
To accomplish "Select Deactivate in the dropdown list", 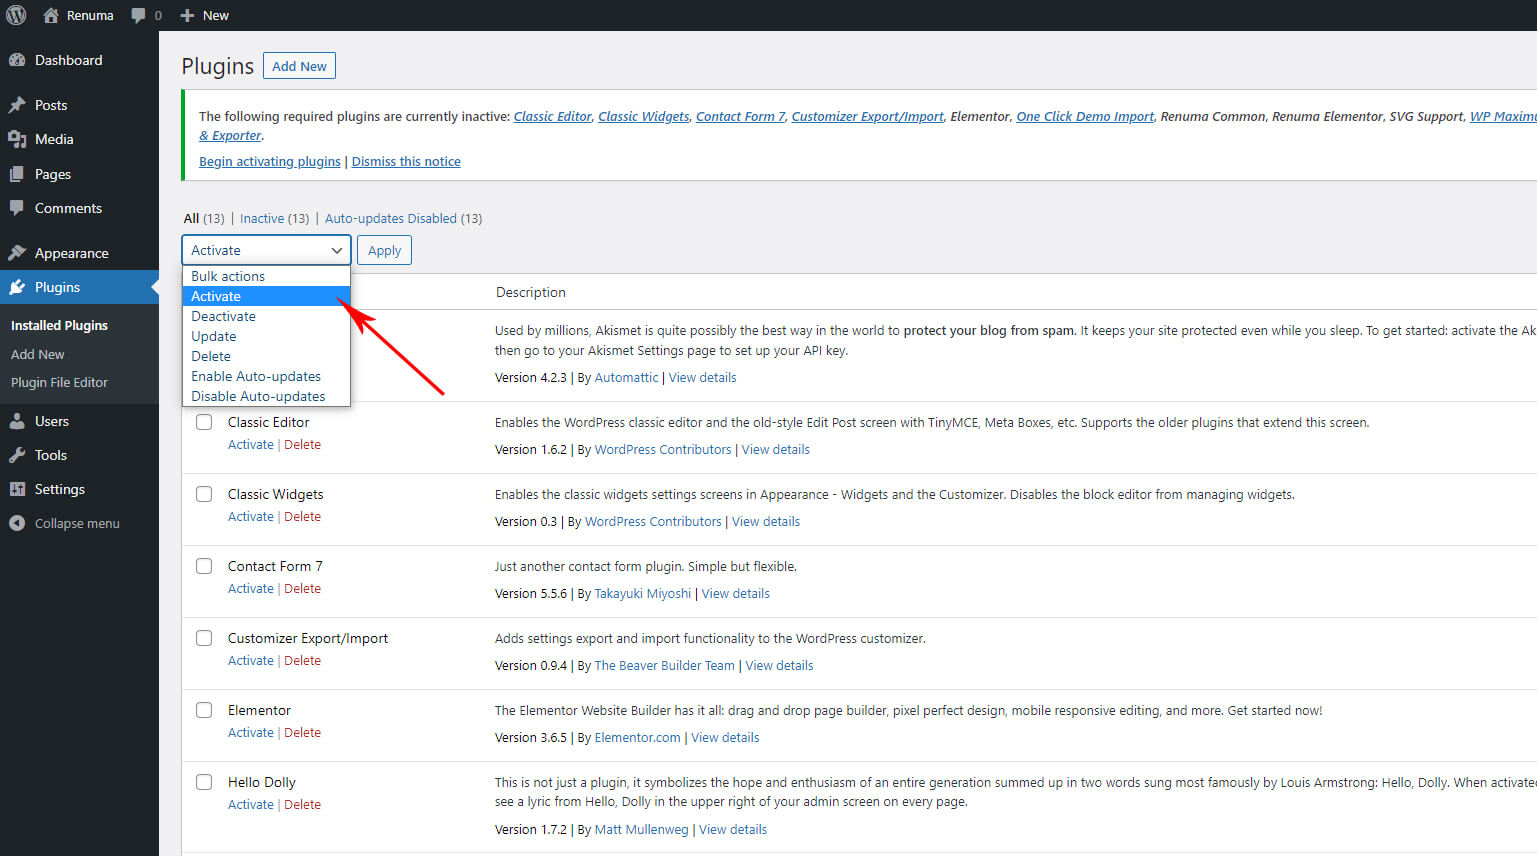I will 266,316.
